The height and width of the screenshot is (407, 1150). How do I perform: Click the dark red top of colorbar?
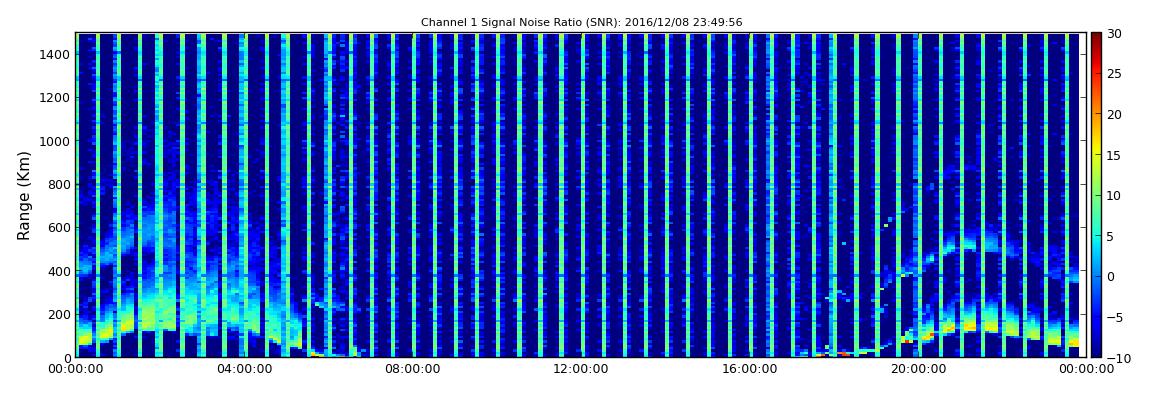point(1096,37)
